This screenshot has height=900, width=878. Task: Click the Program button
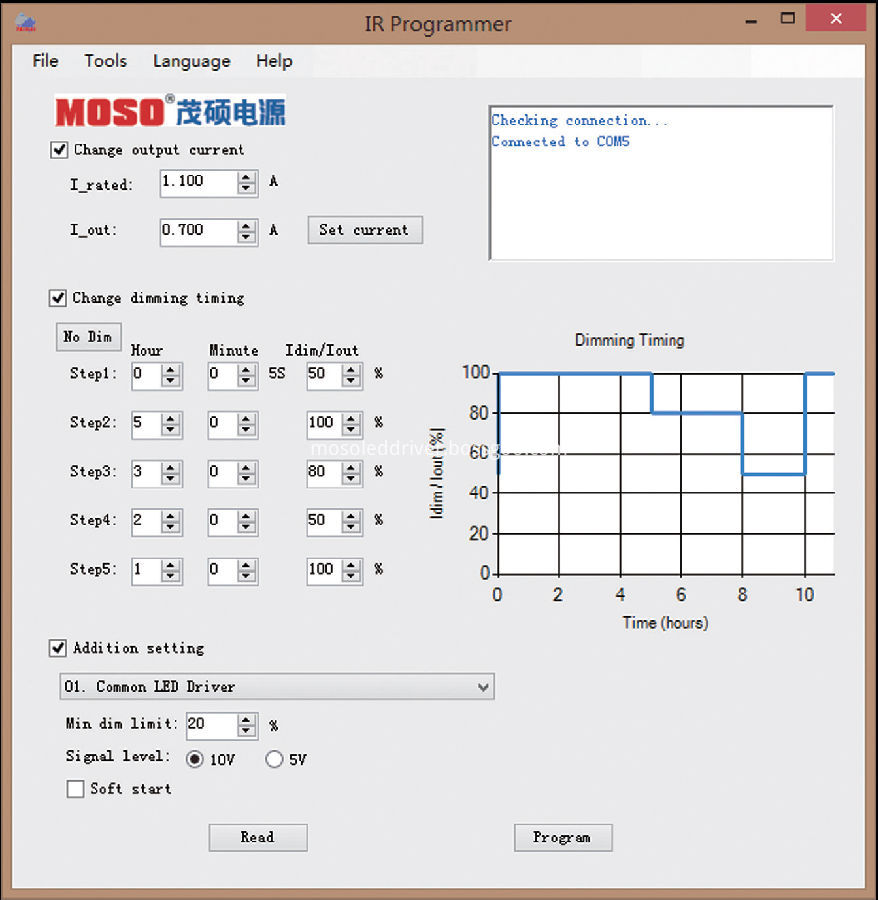(x=562, y=837)
